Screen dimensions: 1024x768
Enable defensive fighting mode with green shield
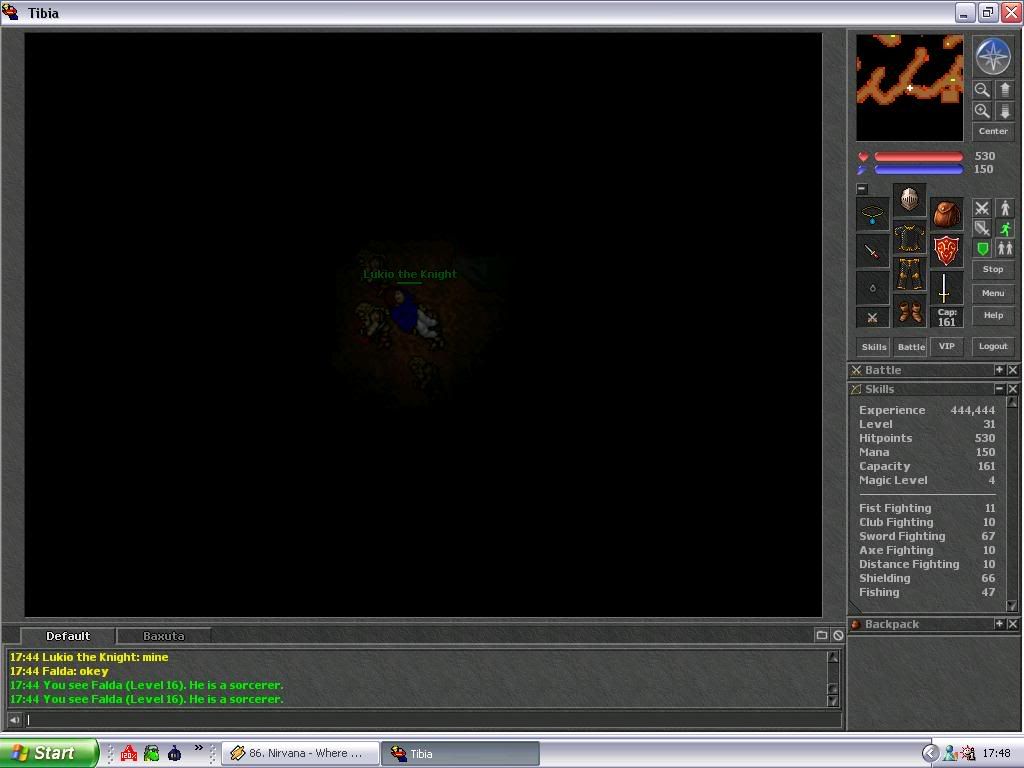[x=982, y=248]
